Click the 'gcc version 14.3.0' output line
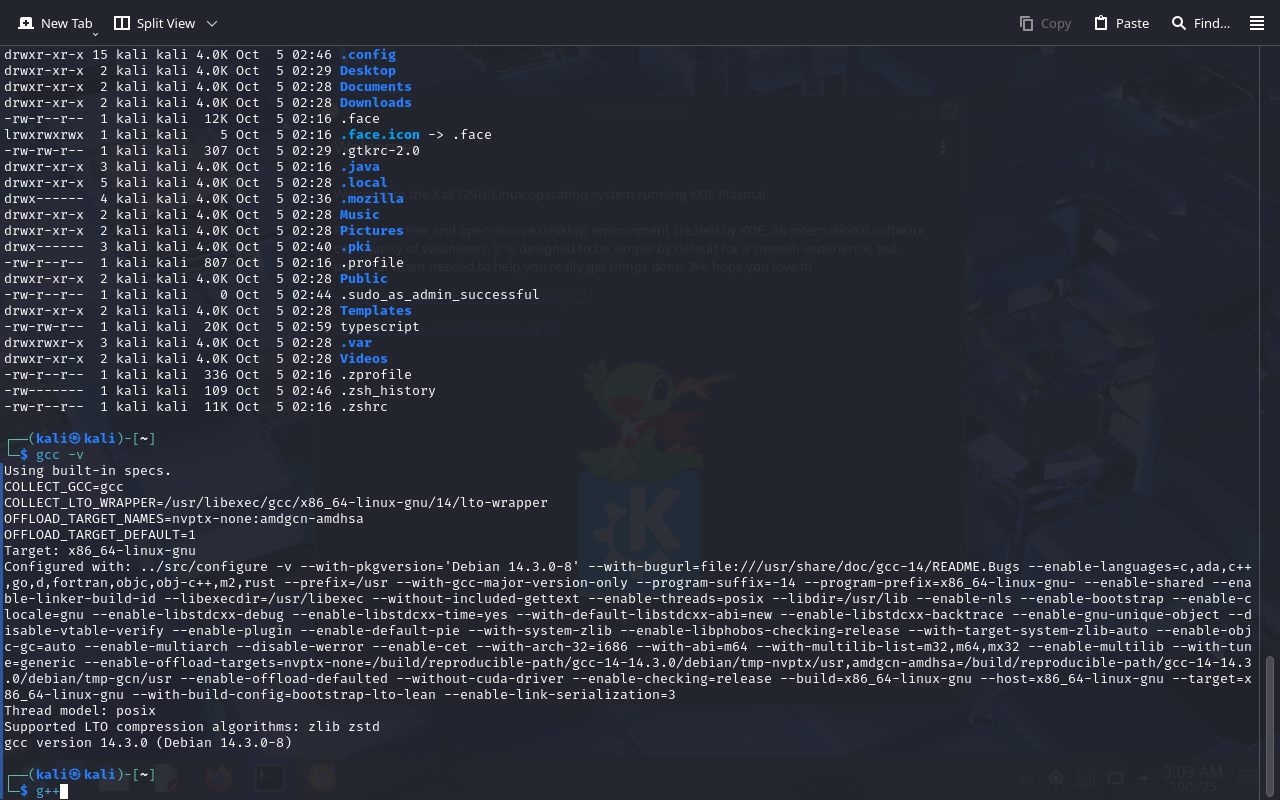This screenshot has width=1280, height=800. pos(147,743)
